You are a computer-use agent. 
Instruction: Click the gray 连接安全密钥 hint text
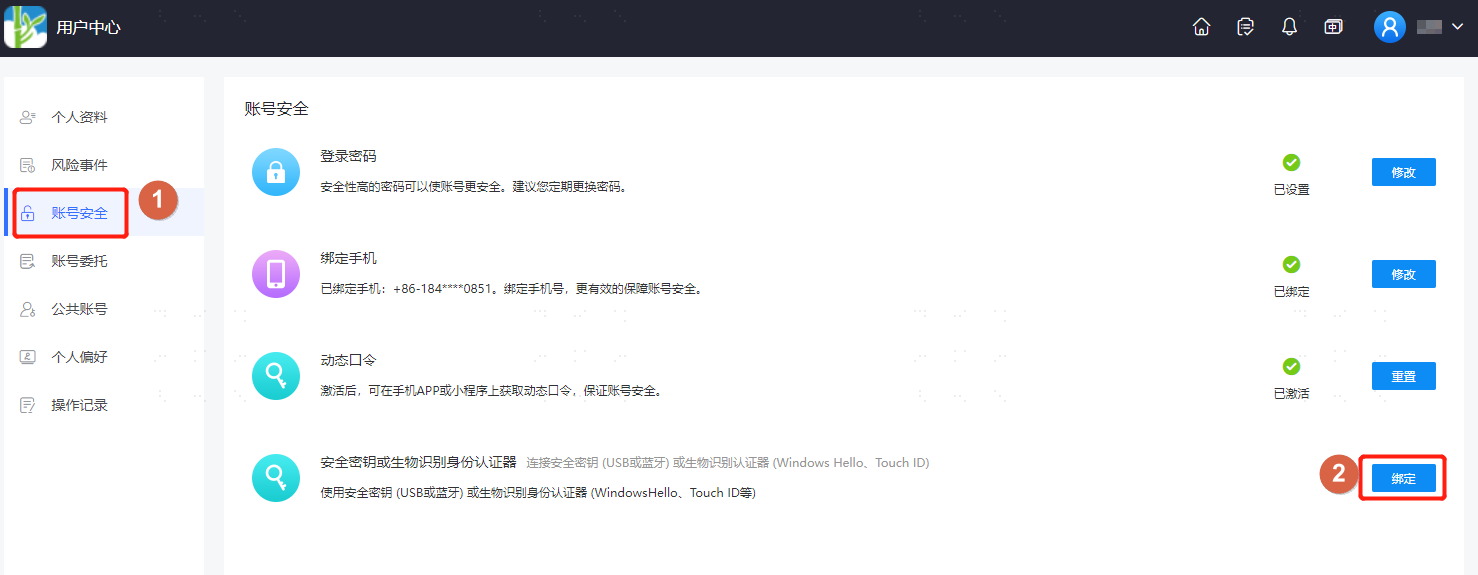pyautogui.click(x=728, y=463)
